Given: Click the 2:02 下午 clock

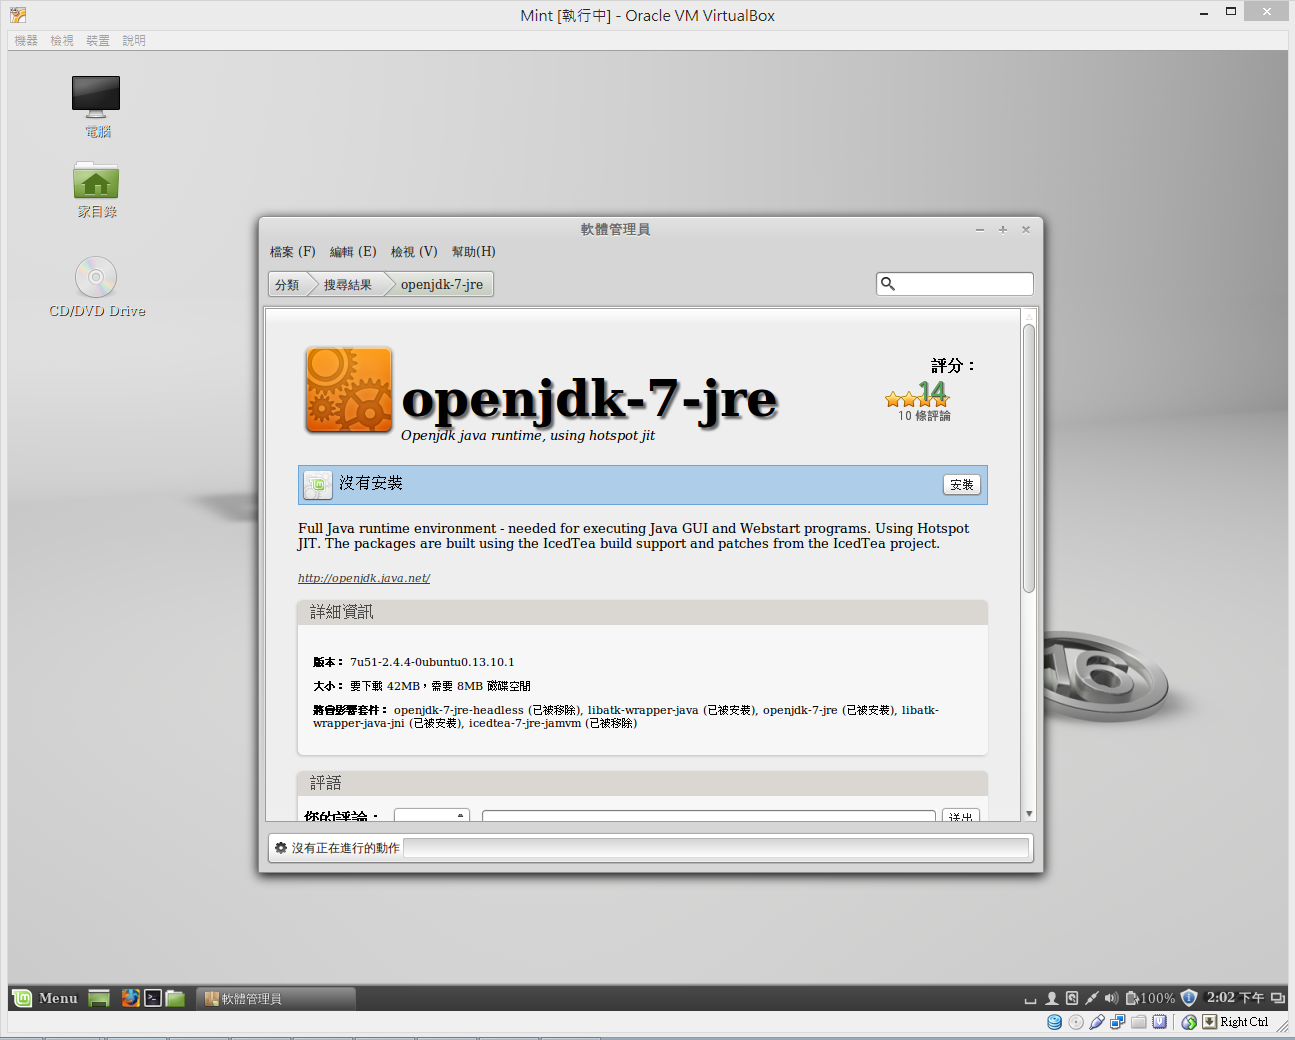Looking at the screenshot, I should (x=1235, y=998).
